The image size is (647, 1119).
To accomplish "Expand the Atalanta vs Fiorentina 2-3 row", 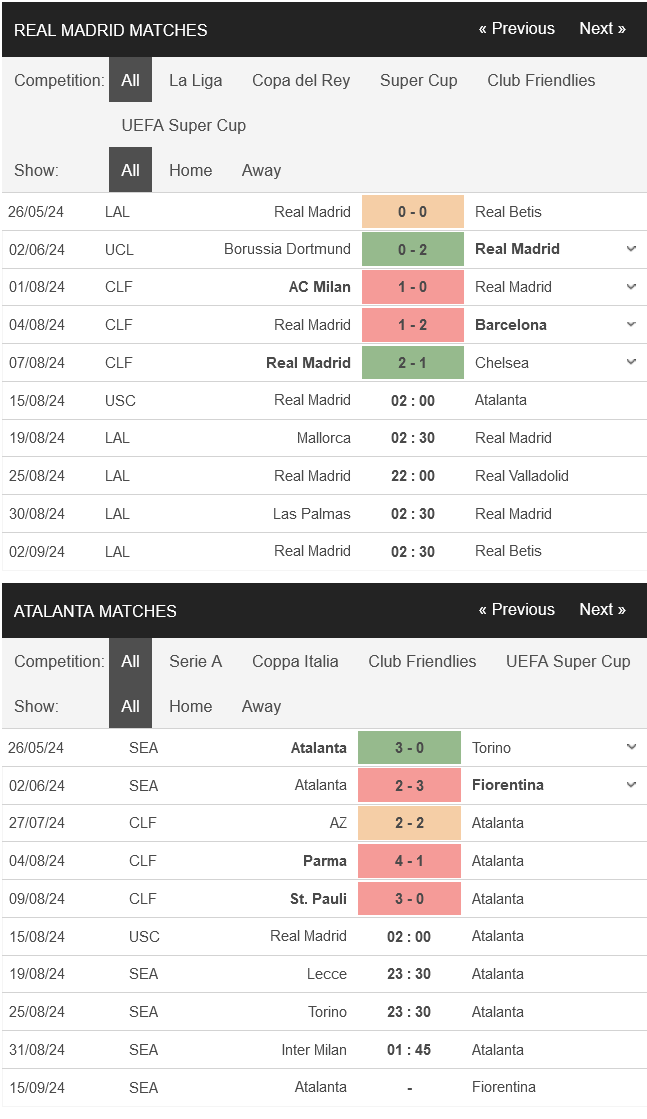I will click(631, 785).
